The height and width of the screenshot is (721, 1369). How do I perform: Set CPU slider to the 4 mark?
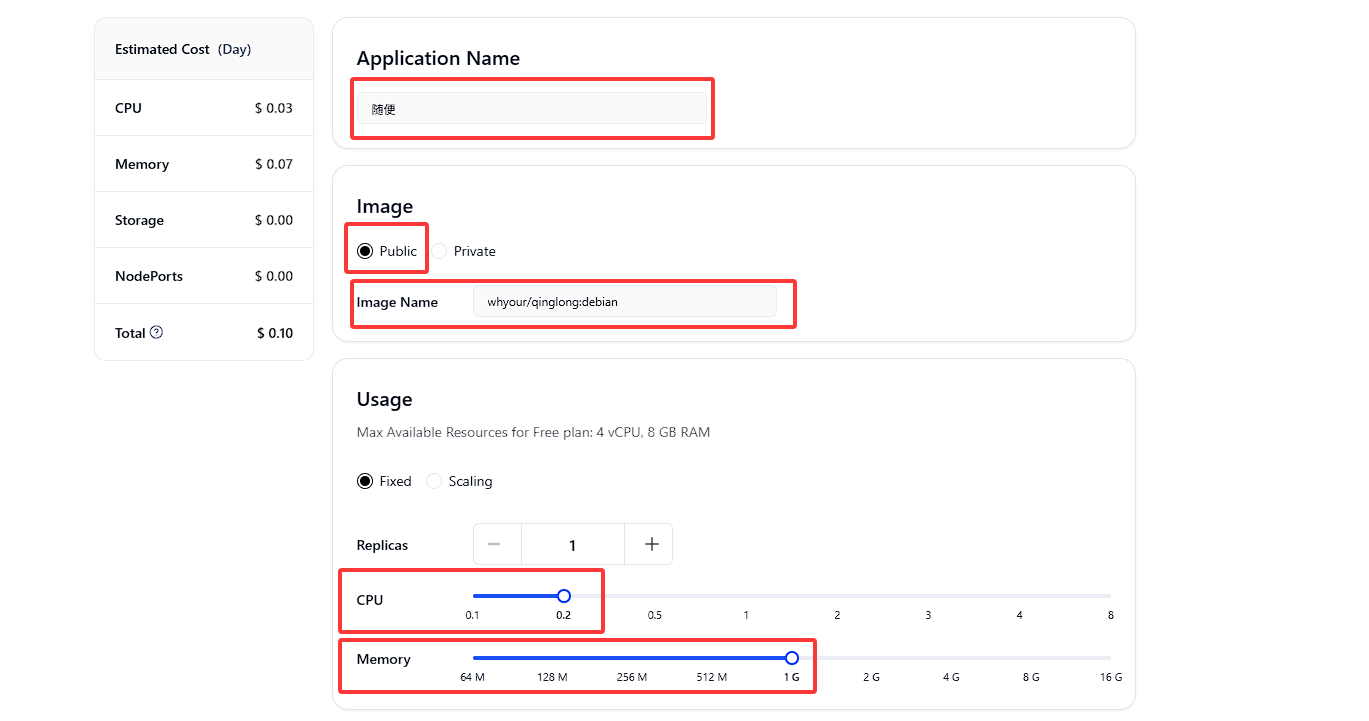tap(1019, 596)
